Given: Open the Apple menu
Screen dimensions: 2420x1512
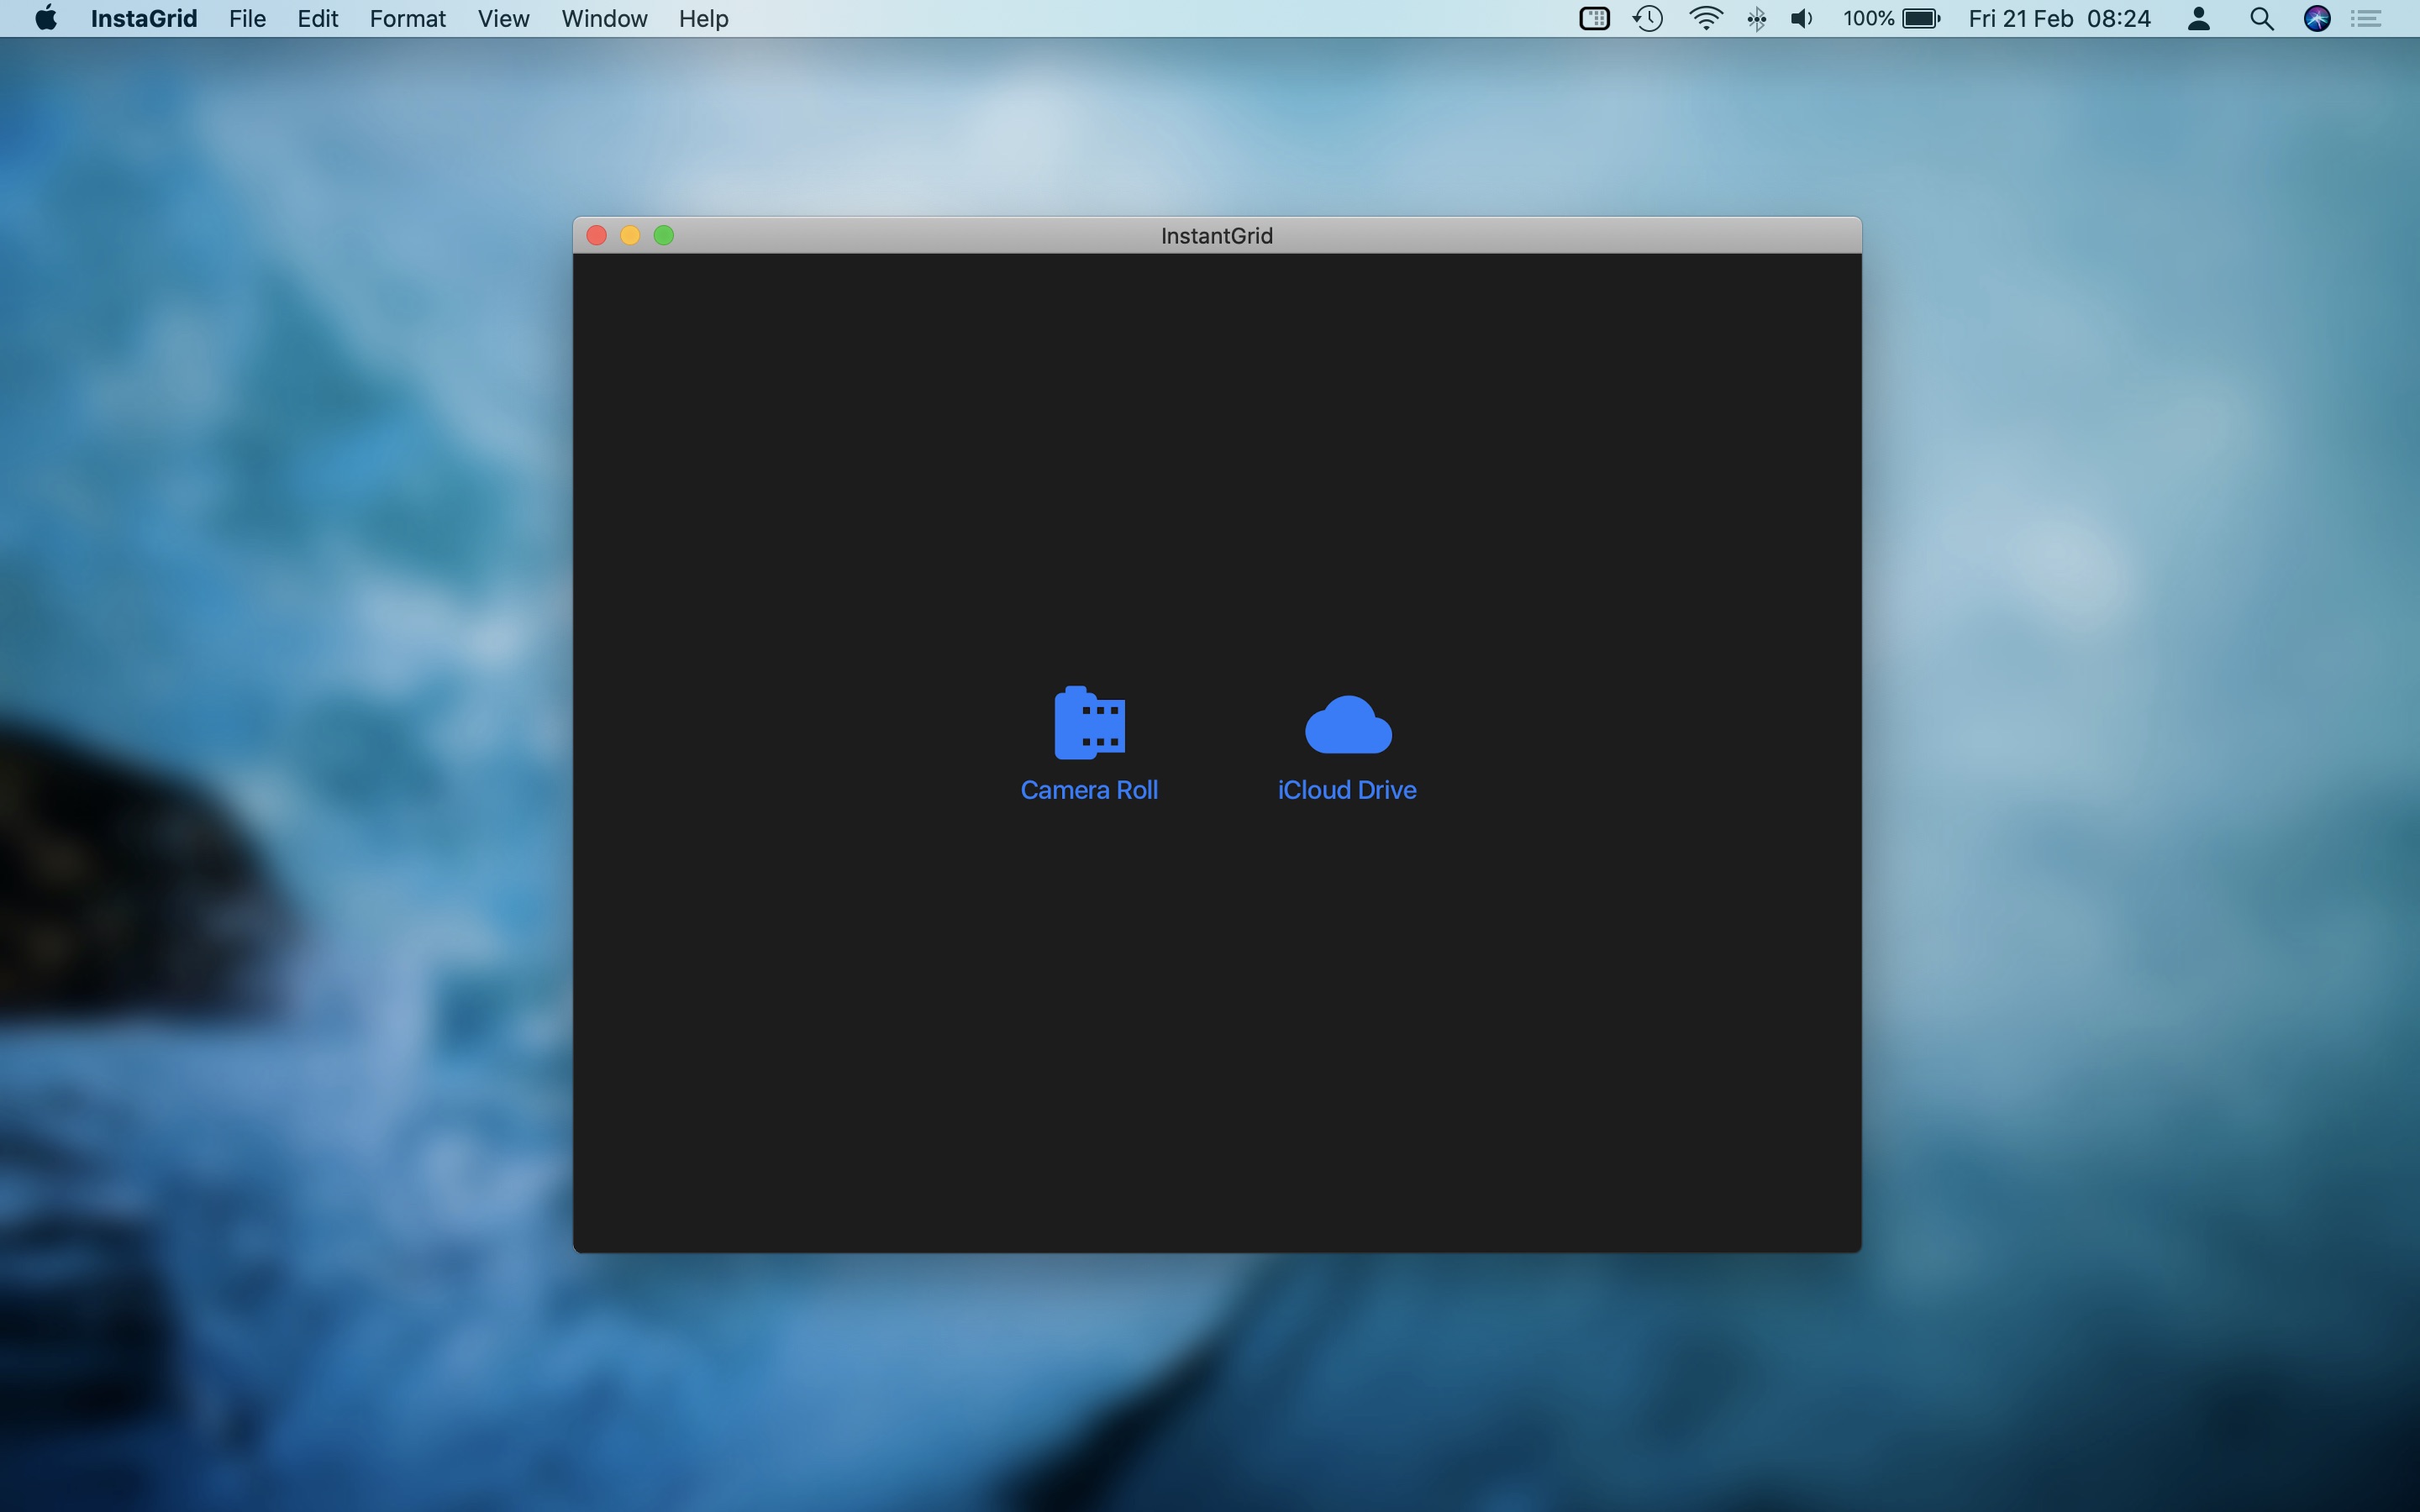Looking at the screenshot, I should [46, 19].
